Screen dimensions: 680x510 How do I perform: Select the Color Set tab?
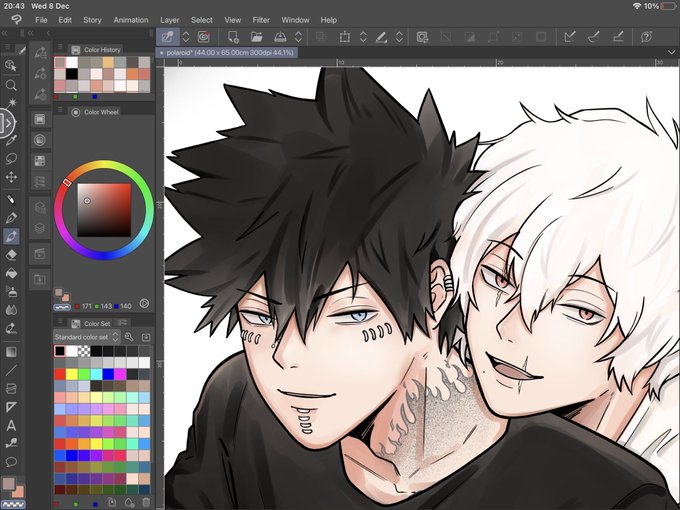point(91,324)
